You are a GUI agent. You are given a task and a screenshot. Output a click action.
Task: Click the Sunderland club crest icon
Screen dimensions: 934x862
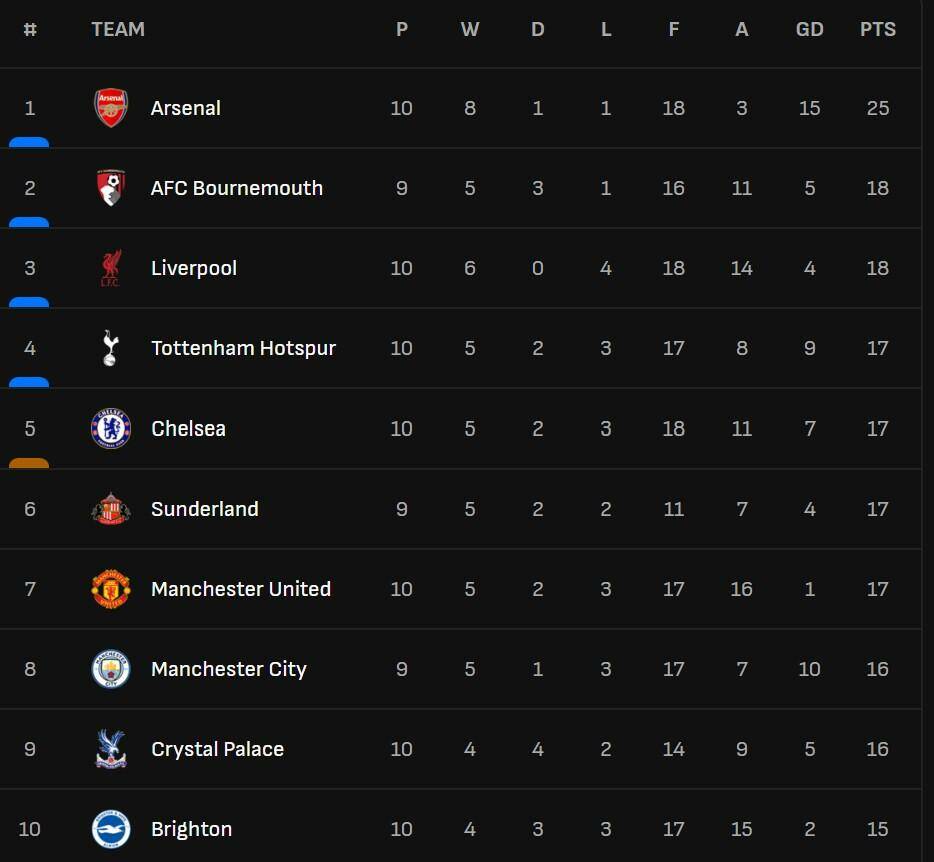[111, 509]
